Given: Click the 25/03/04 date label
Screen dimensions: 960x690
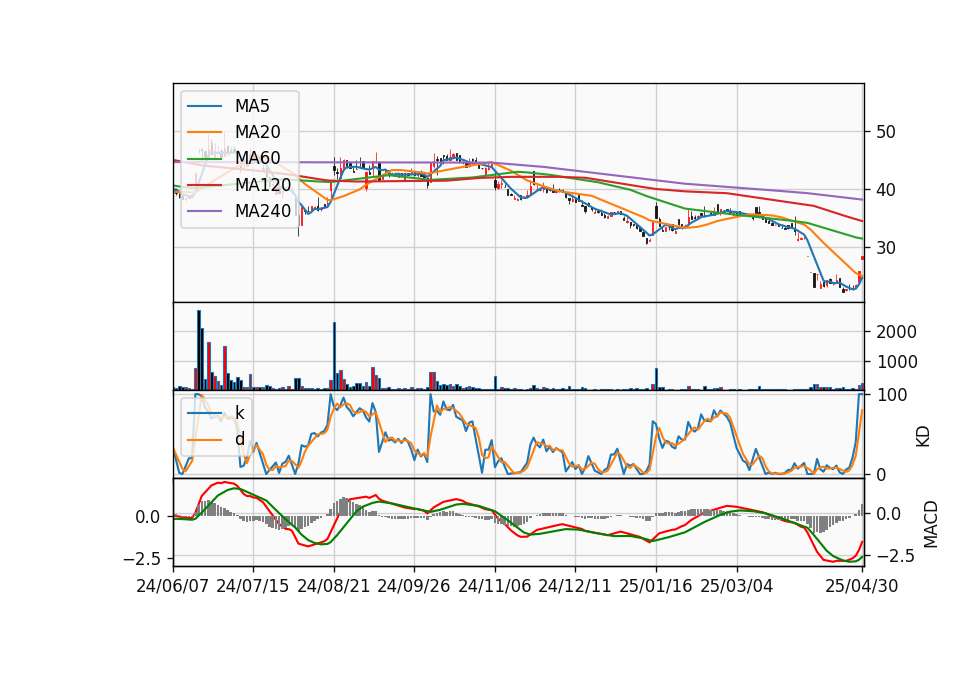Looking at the screenshot, I should click(736, 586).
